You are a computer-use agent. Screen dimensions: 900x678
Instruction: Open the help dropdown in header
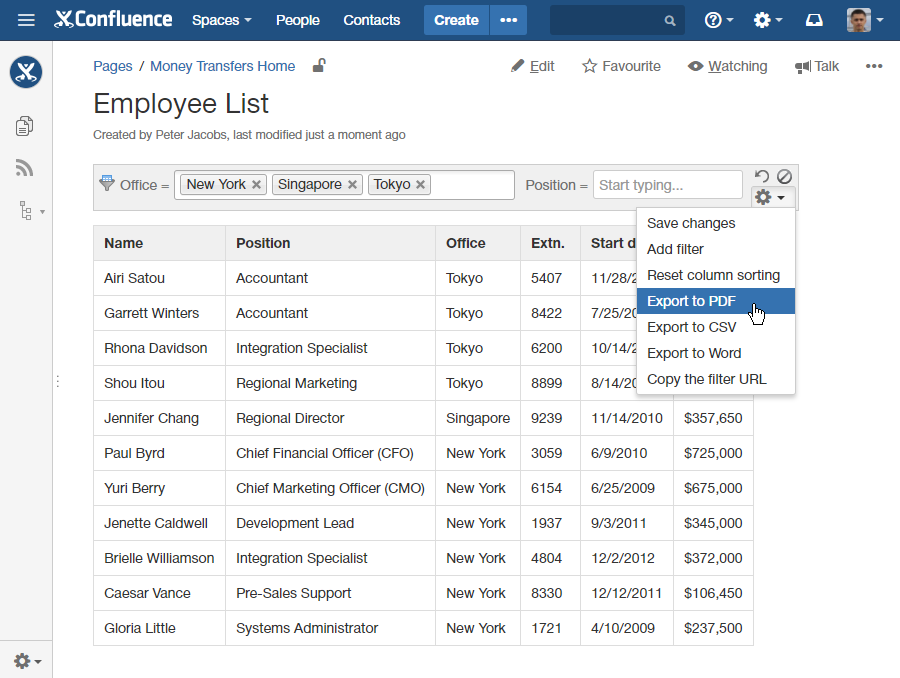coord(718,20)
